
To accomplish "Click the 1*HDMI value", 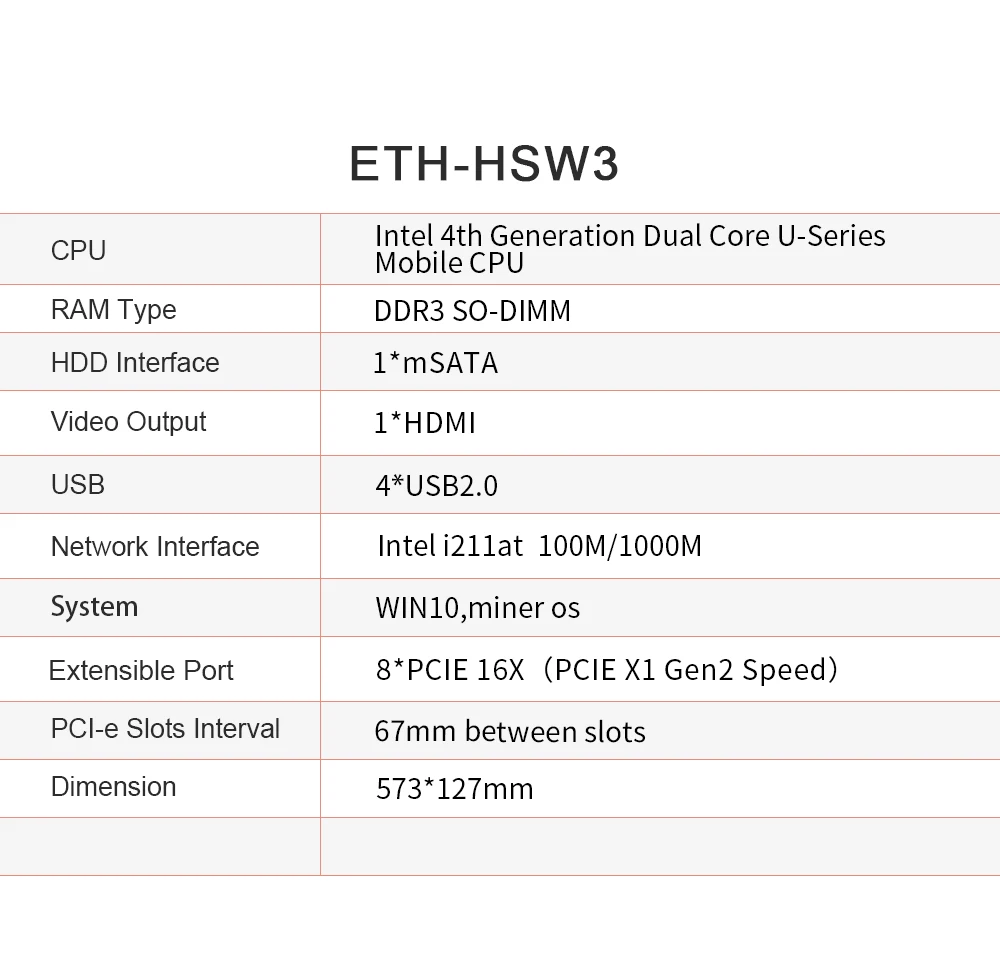I will click(425, 423).
